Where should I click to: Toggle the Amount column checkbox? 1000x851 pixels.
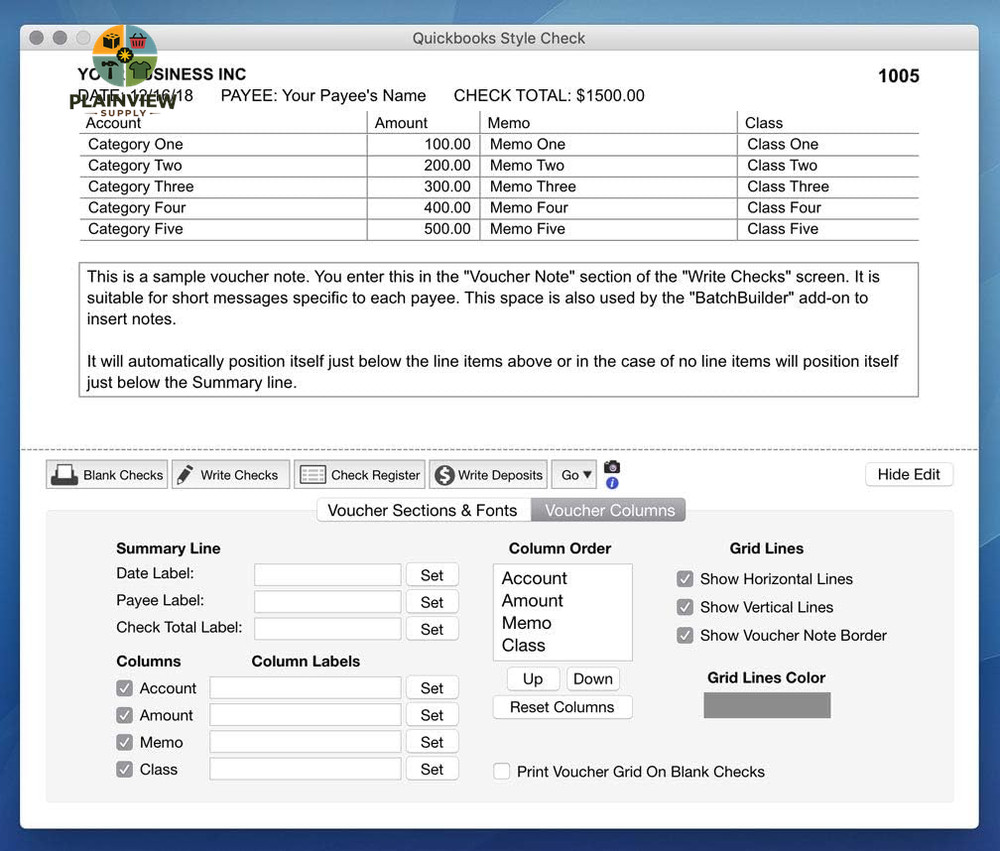pyautogui.click(x=125, y=715)
